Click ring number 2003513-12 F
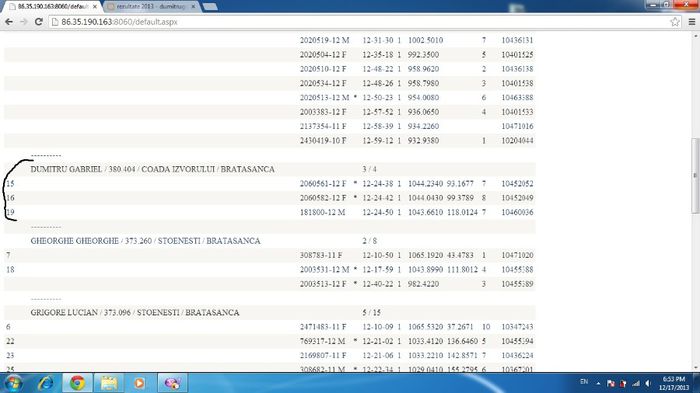 click(x=323, y=284)
